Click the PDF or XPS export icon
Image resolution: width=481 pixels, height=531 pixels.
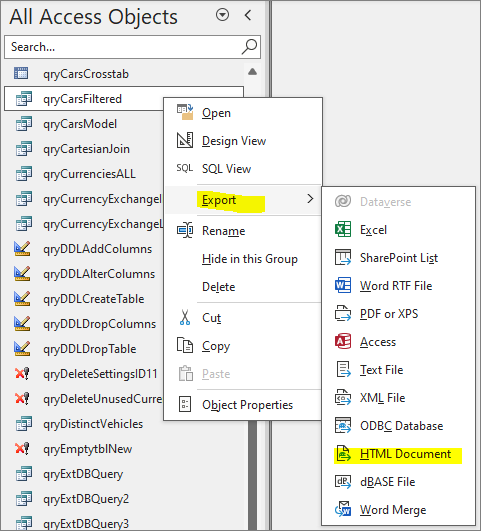(x=343, y=313)
